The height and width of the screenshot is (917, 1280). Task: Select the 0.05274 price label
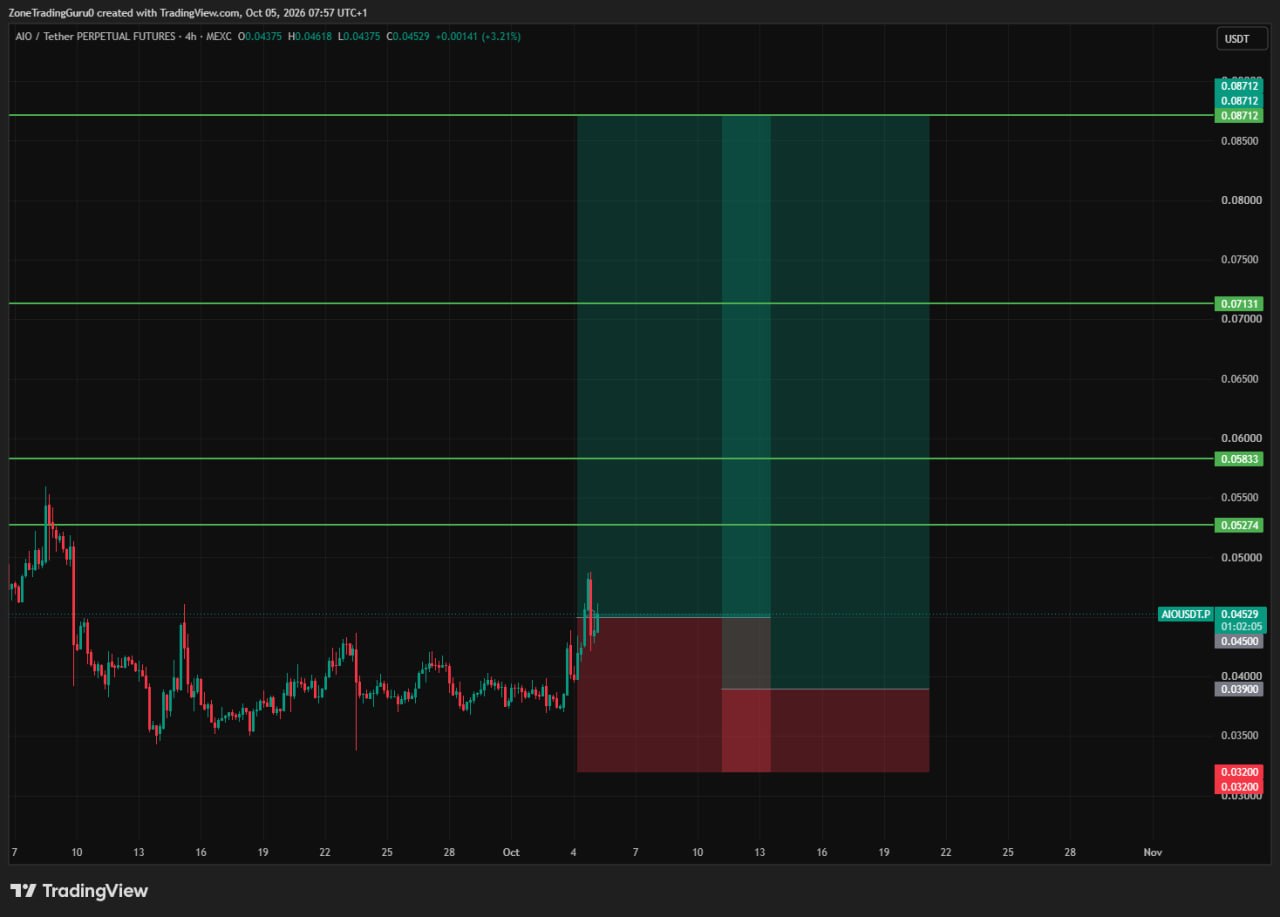point(1239,525)
